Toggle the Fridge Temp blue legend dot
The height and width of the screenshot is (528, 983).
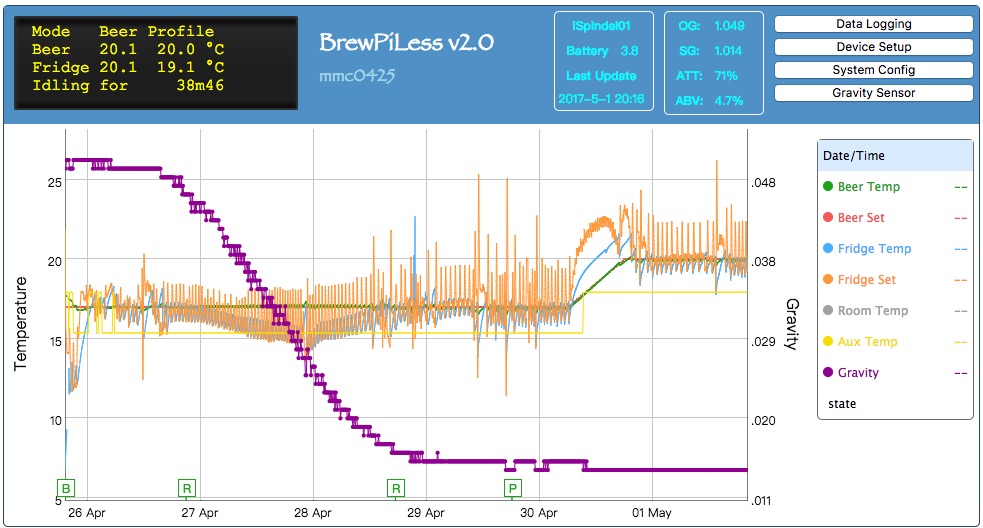(x=828, y=248)
